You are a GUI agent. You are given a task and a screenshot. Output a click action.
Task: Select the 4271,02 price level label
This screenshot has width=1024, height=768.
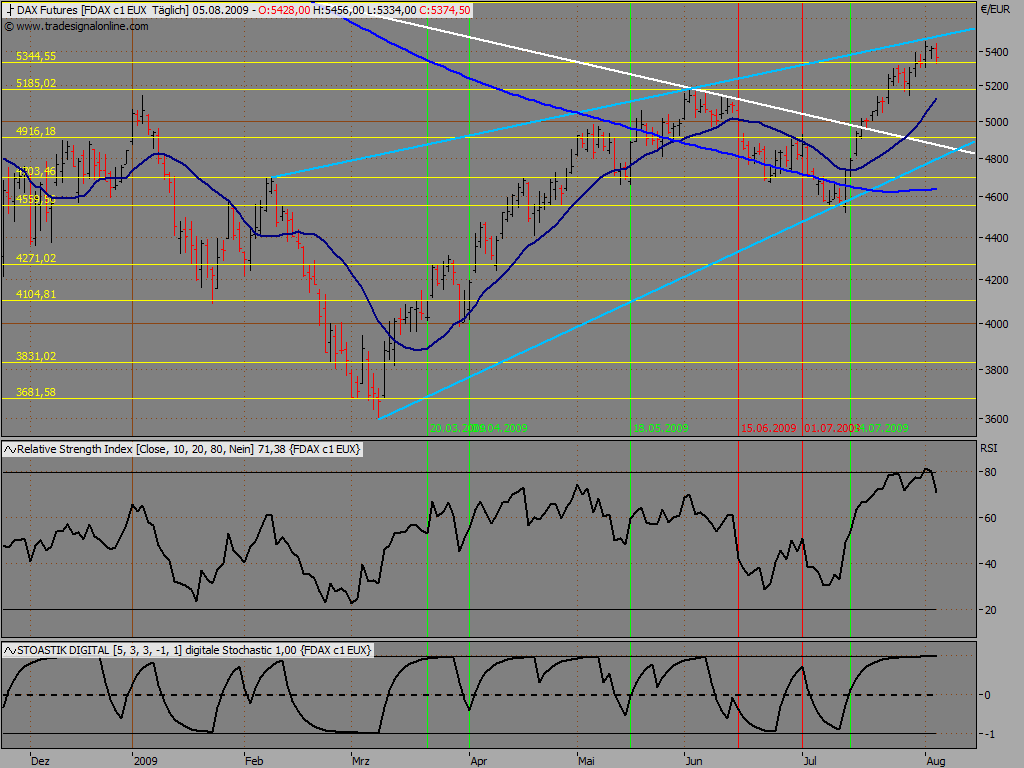pyautogui.click(x=36, y=258)
